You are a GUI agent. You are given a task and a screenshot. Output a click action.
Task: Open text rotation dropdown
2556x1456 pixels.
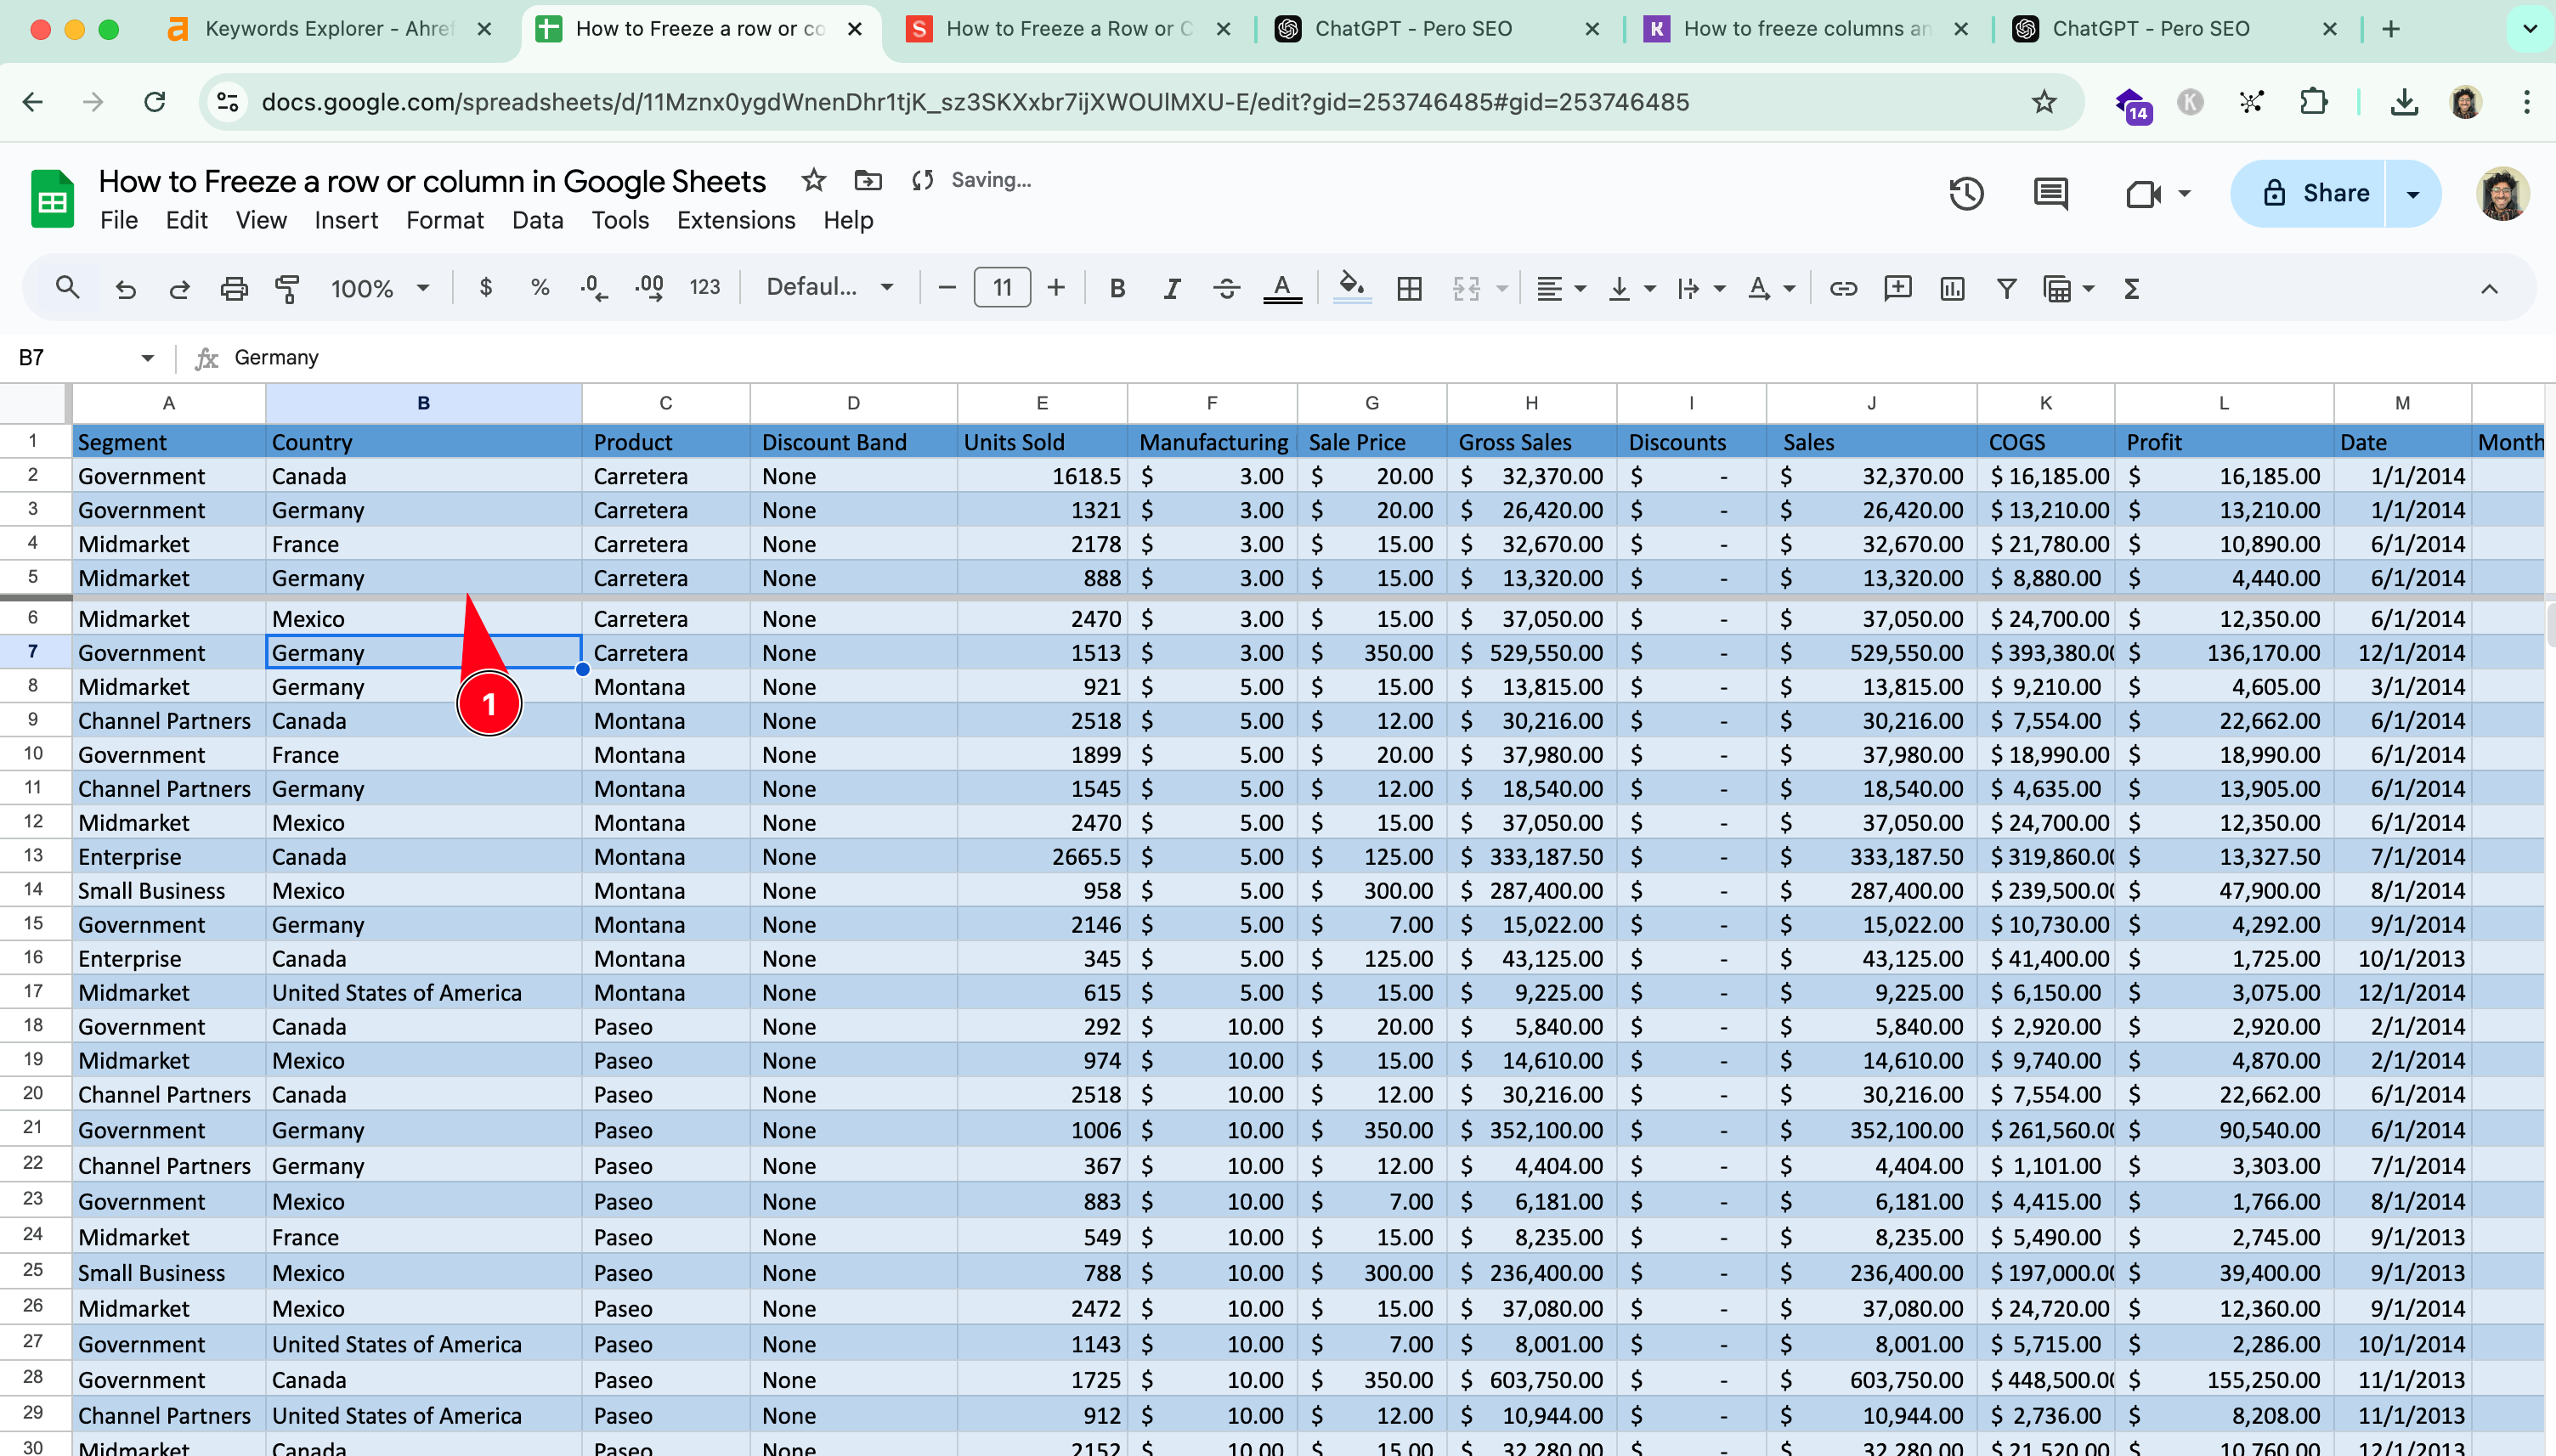pyautogui.click(x=1771, y=288)
